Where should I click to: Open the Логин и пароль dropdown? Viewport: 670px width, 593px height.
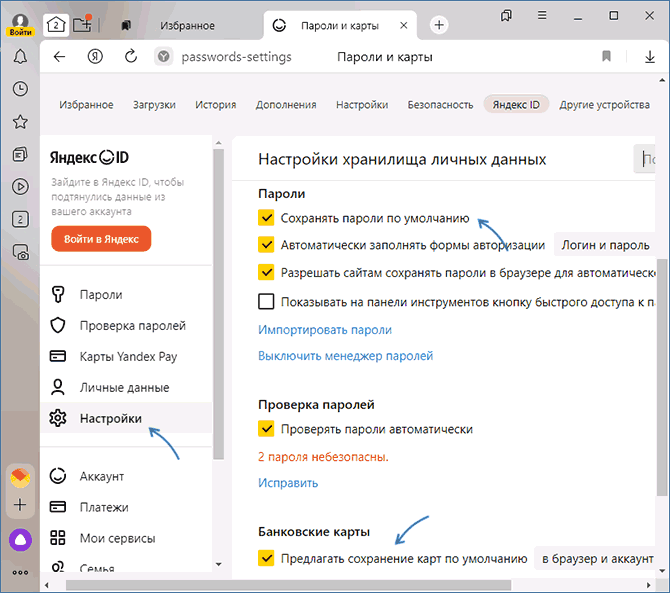click(605, 245)
